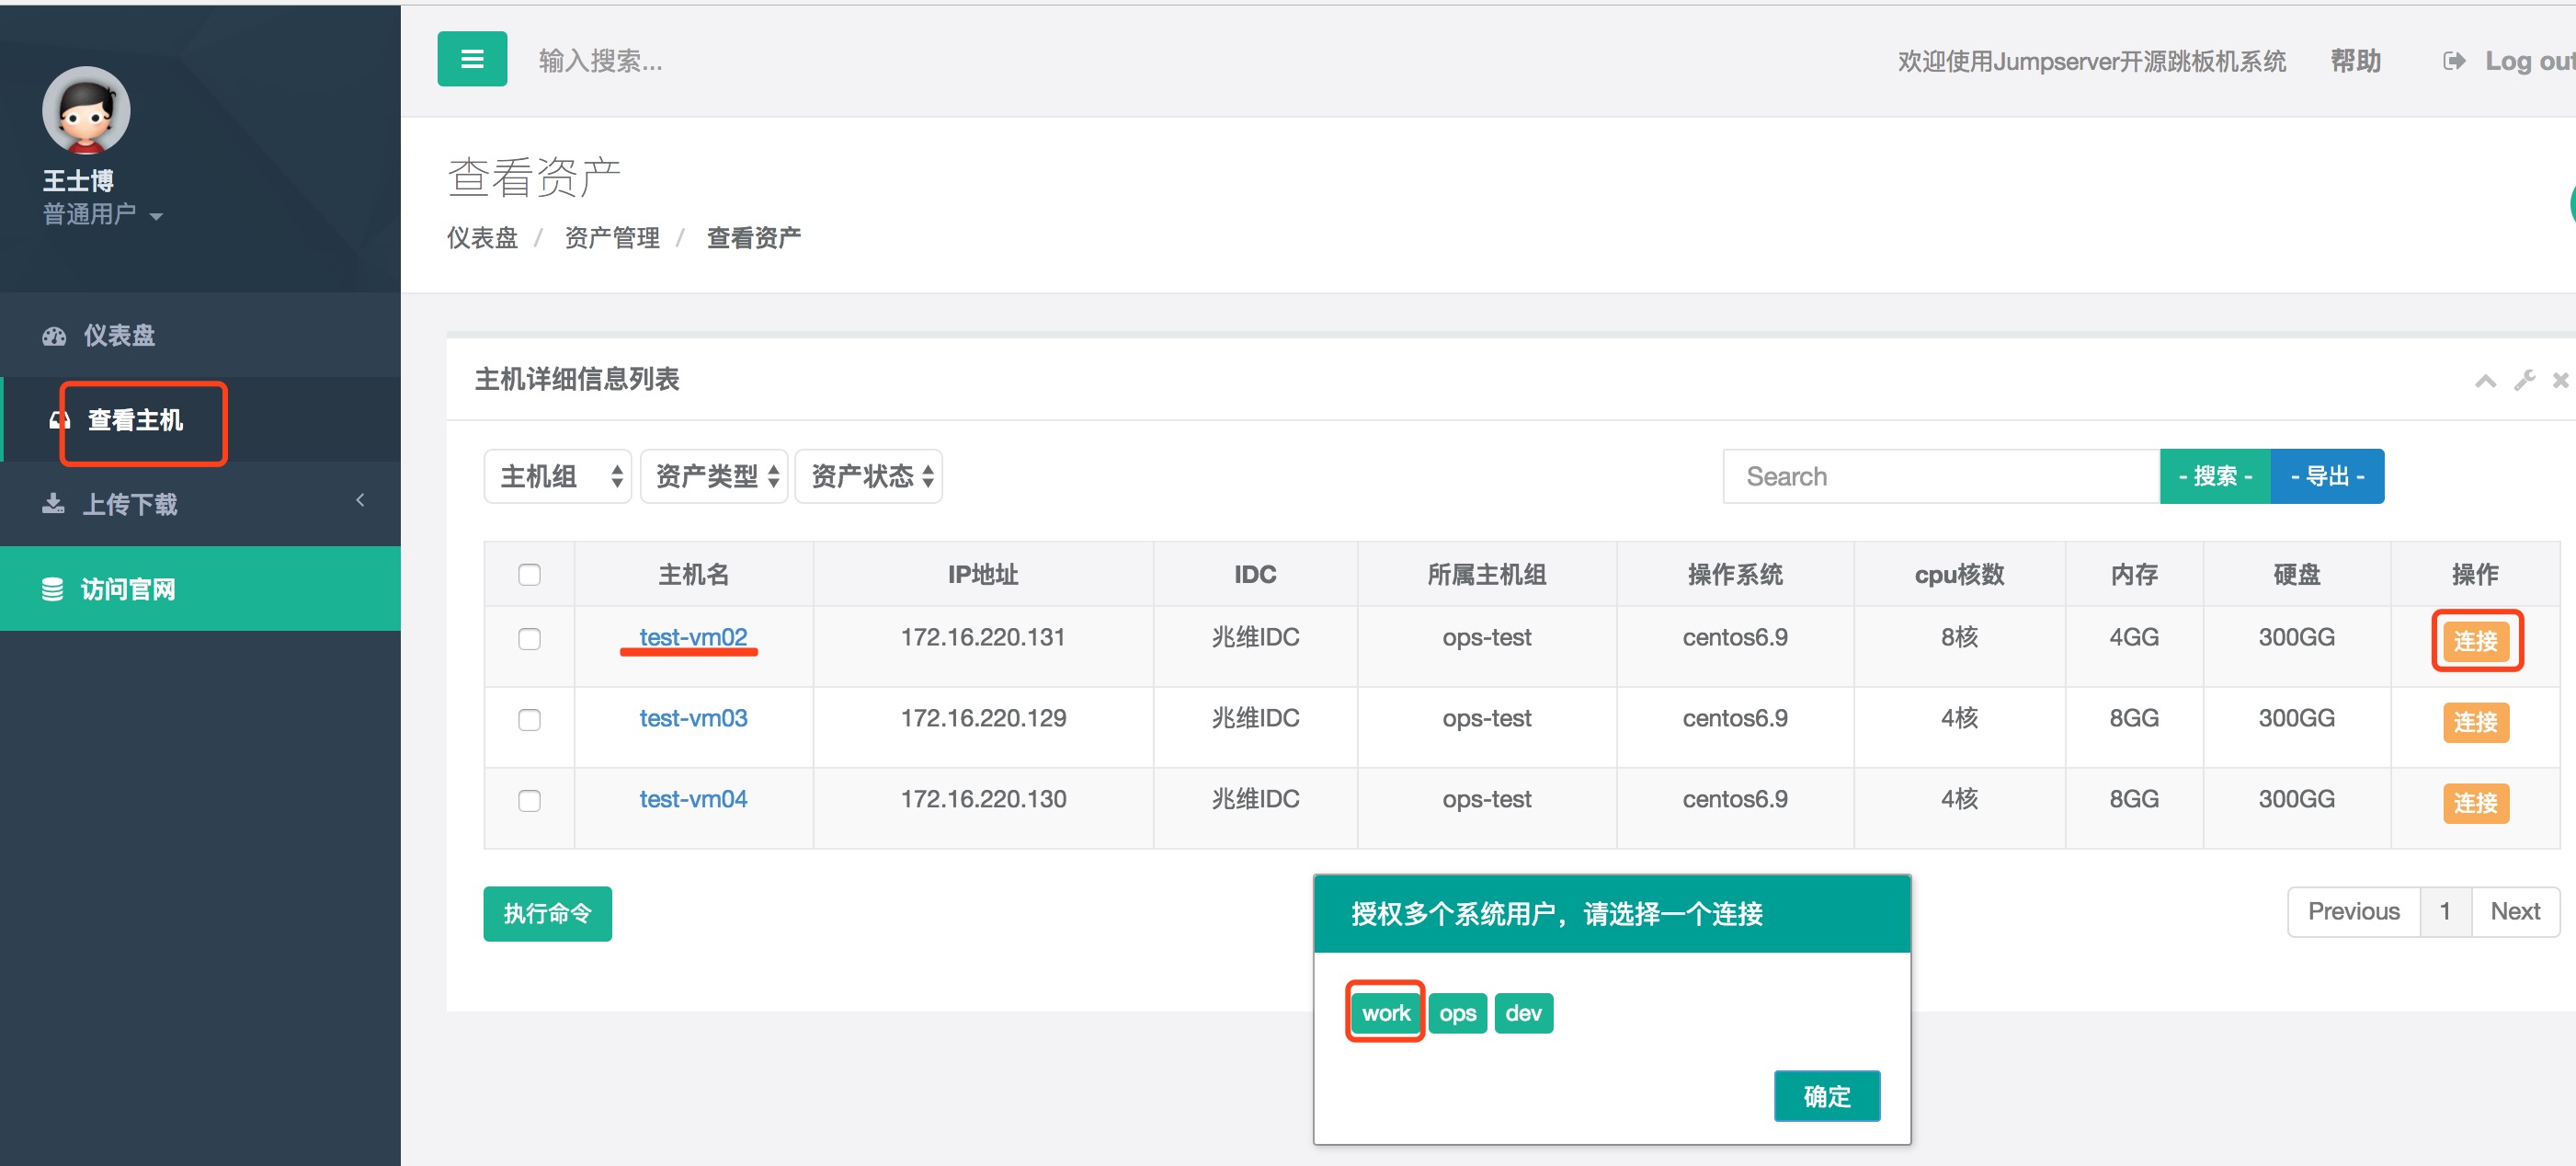Open the test-vm04 hostname link
Viewport: 2576px width, 1166px height.
(x=693, y=799)
